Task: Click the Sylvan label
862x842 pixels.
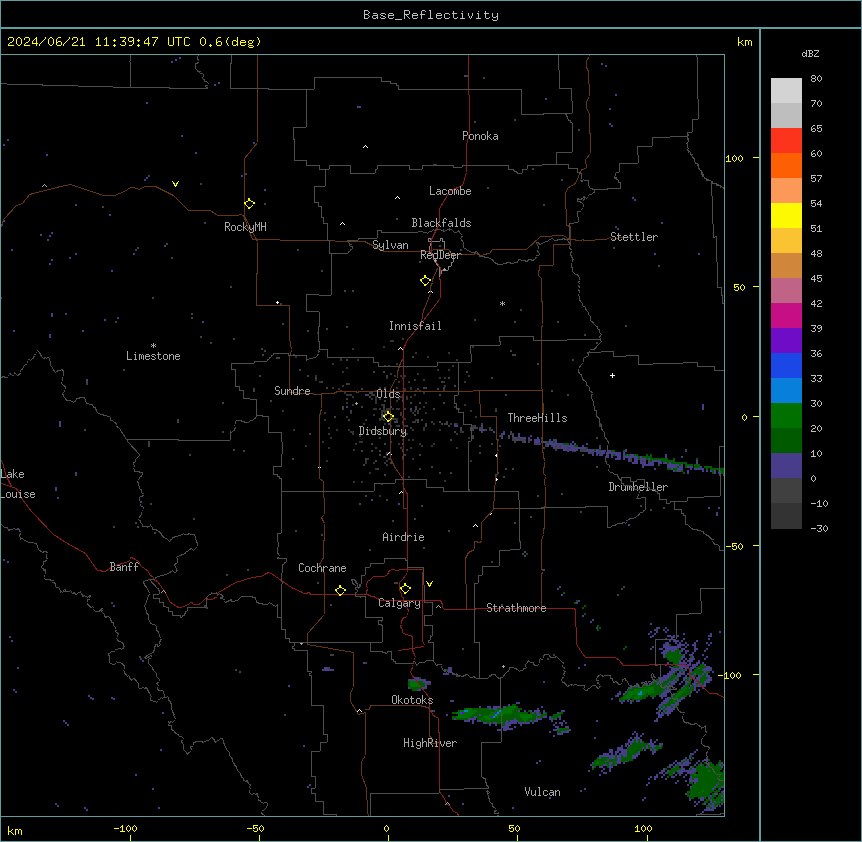Action: click(390, 245)
